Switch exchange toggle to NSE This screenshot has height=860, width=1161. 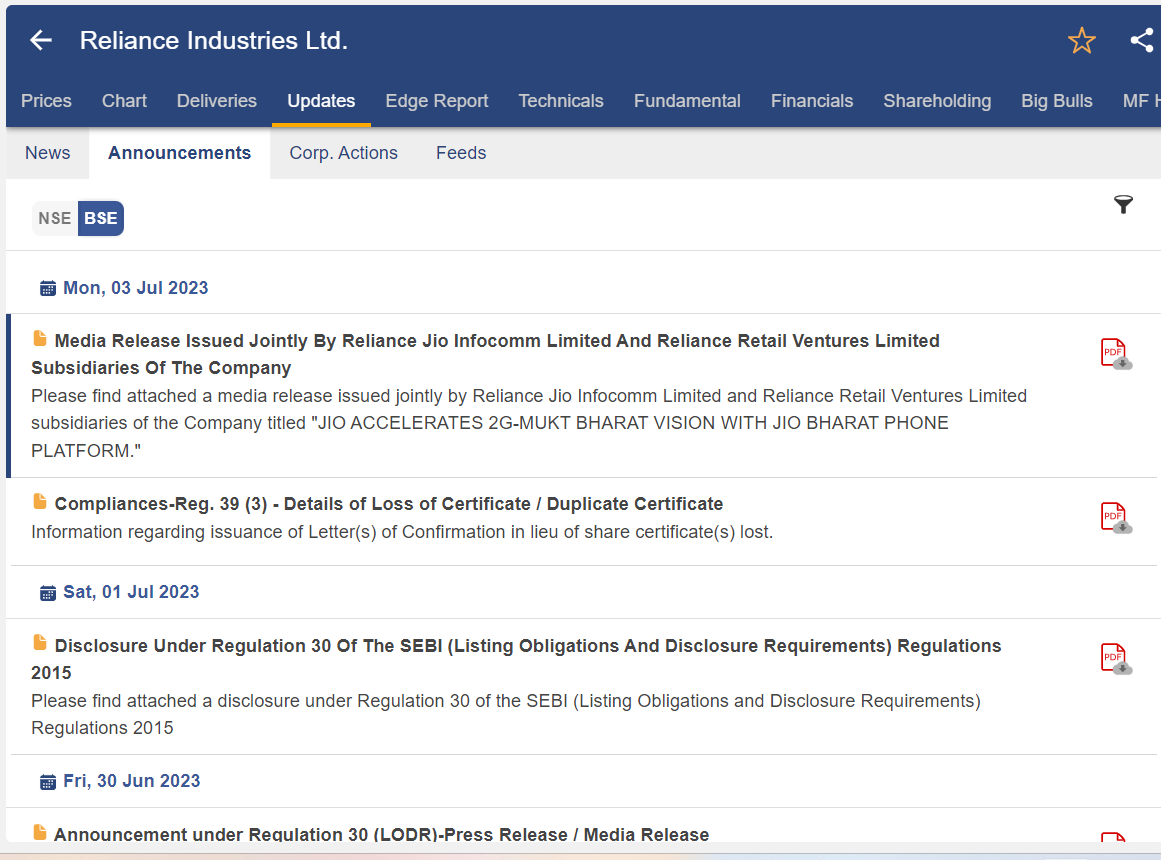coord(55,218)
